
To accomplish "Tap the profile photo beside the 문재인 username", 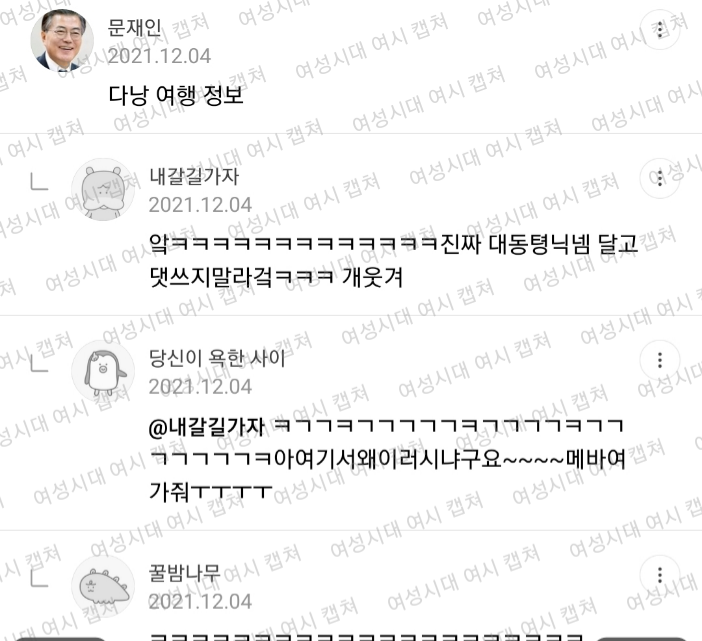I will [x=62, y=40].
